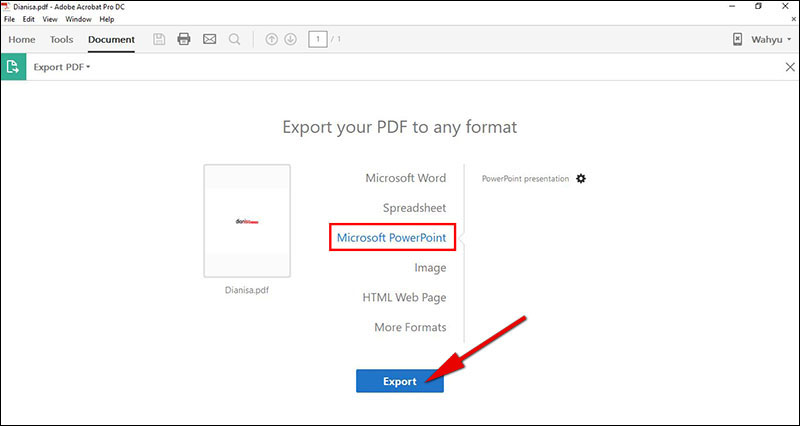800x426 pixels.
Task: Click the page number input field
Action: [318, 39]
